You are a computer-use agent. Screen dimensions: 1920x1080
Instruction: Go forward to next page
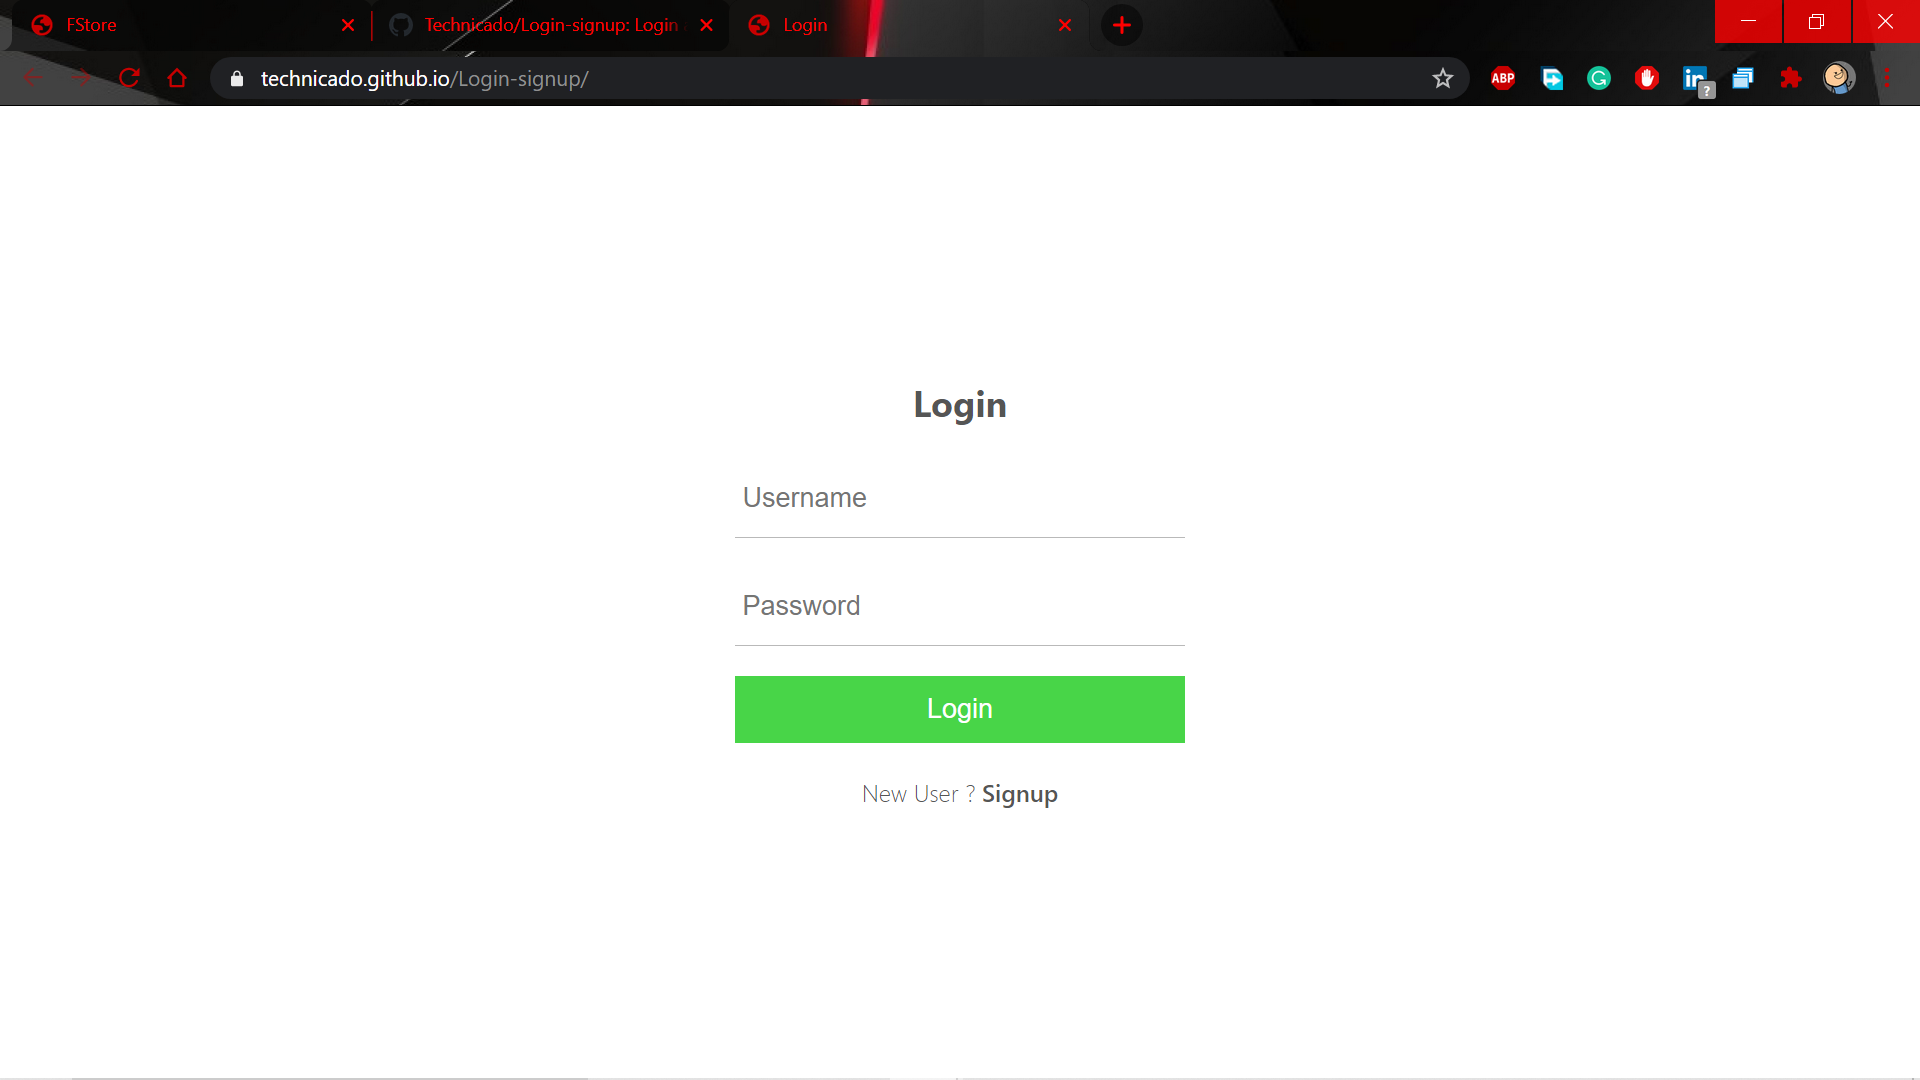pyautogui.click(x=81, y=78)
